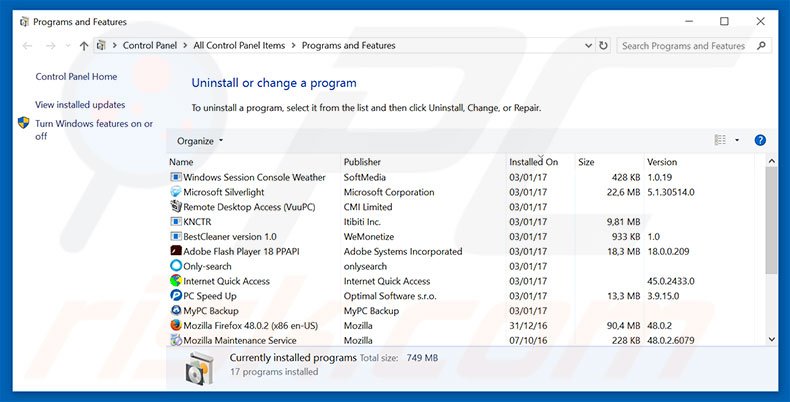Open the Control Panel Home link
This screenshot has height=402, width=790.
coord(76,77)
